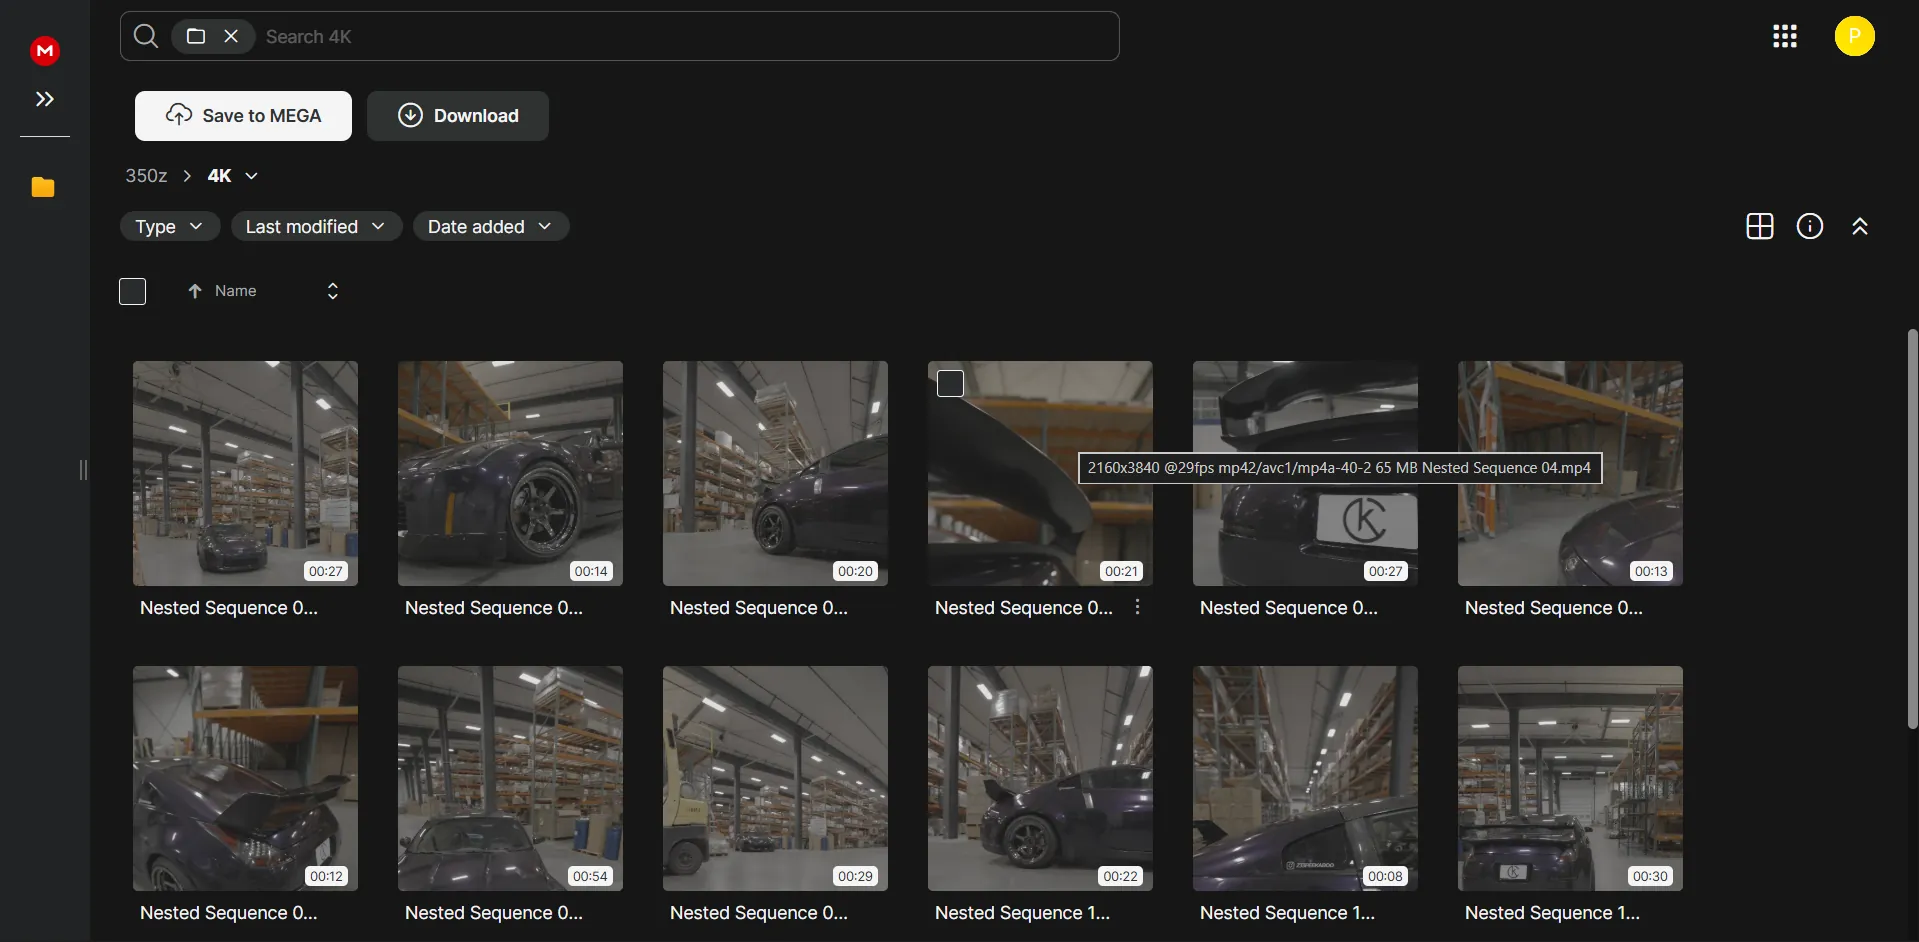
Task: Expand the Type filter dropdown
Action: [x=169, y=227]
